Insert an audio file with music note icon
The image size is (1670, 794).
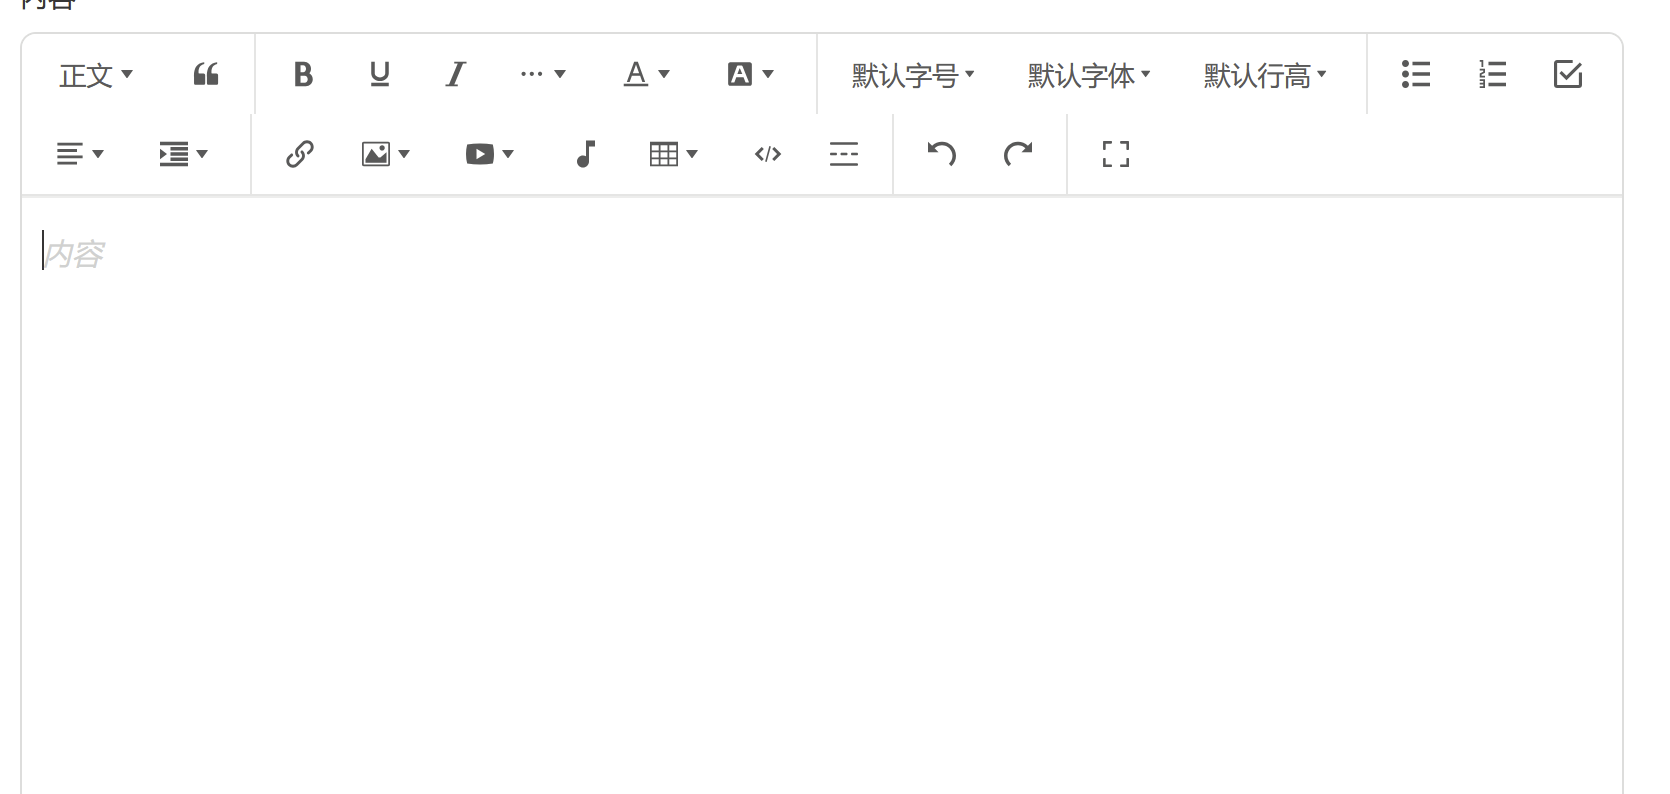586,154
